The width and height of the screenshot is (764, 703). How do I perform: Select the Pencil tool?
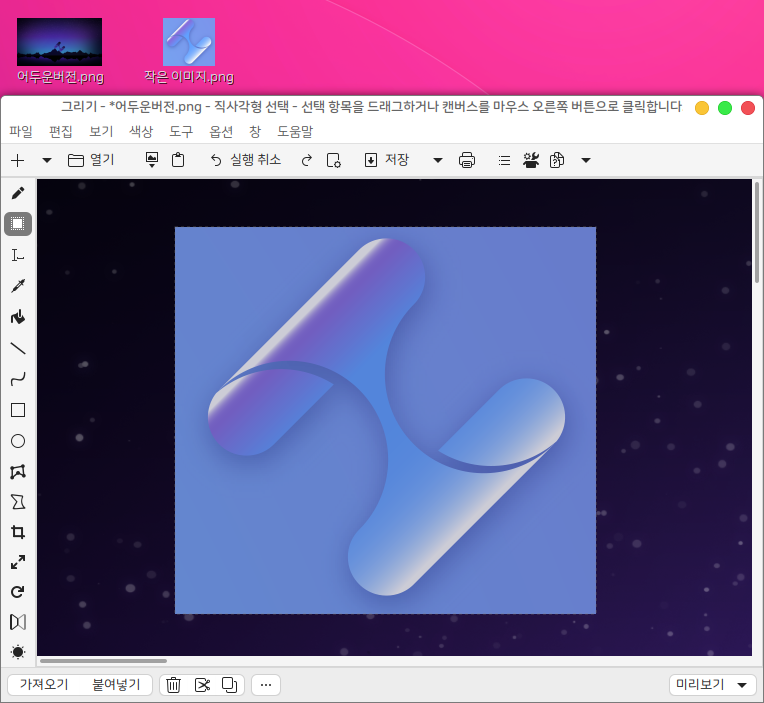pos(18,193)
